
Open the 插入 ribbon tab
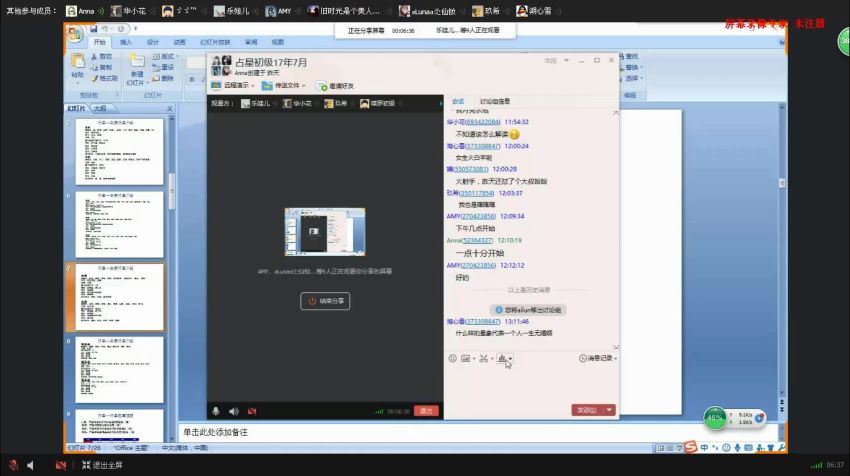(x=126, y=42)
